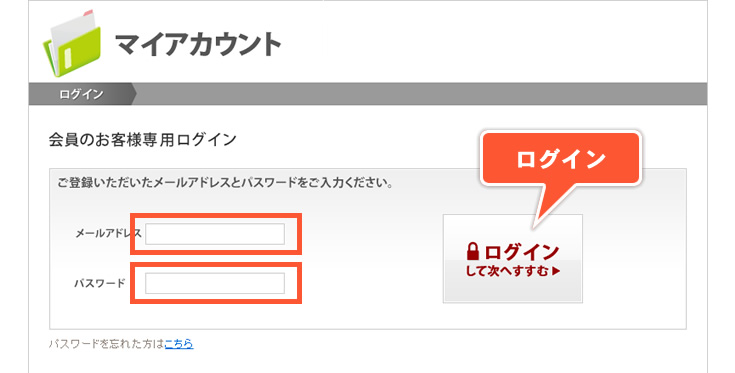This screenshot has width=735, height=373.
Task: Open the こちら forgotten password link
Action: point(179,344)
